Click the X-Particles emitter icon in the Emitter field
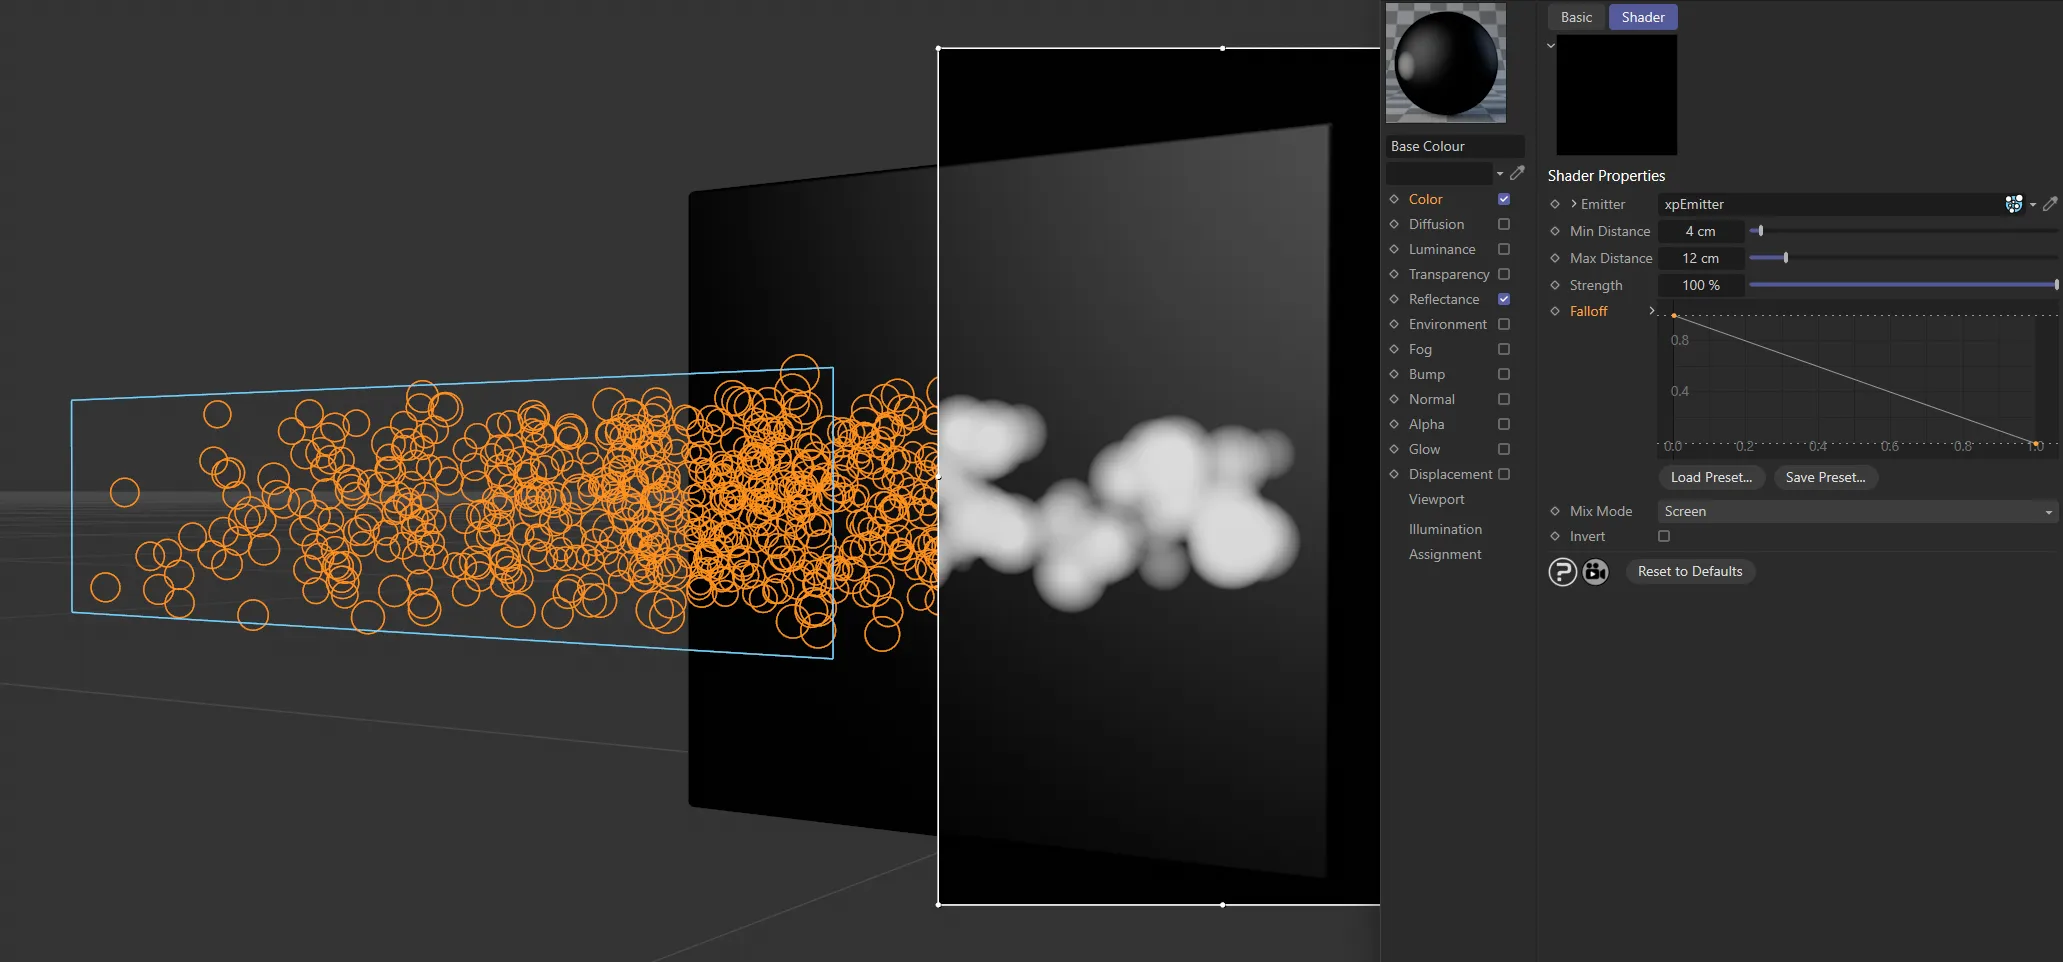This screenshot has width=2063, height=962. [x=2014, y=204]
